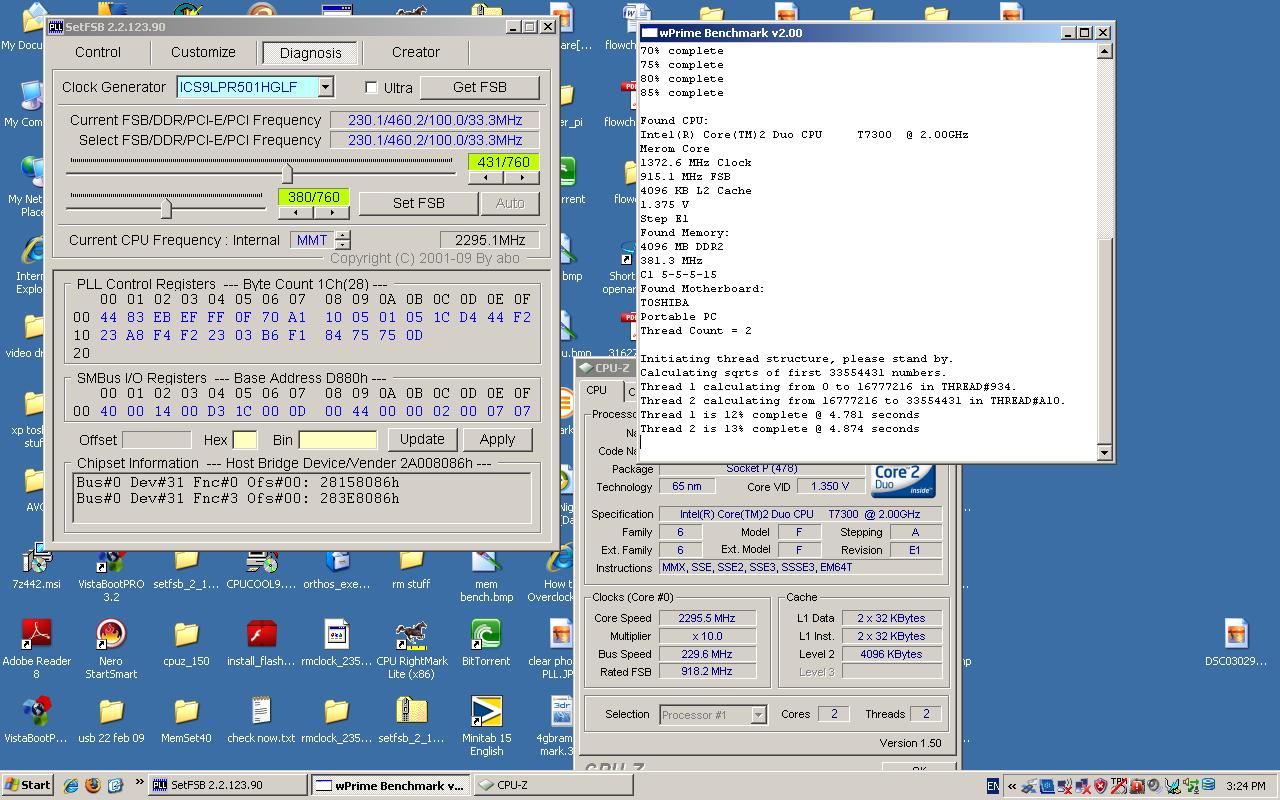Click the TPM tray icon
This screenshot has width=1280, height=800.
[1119, 785]
